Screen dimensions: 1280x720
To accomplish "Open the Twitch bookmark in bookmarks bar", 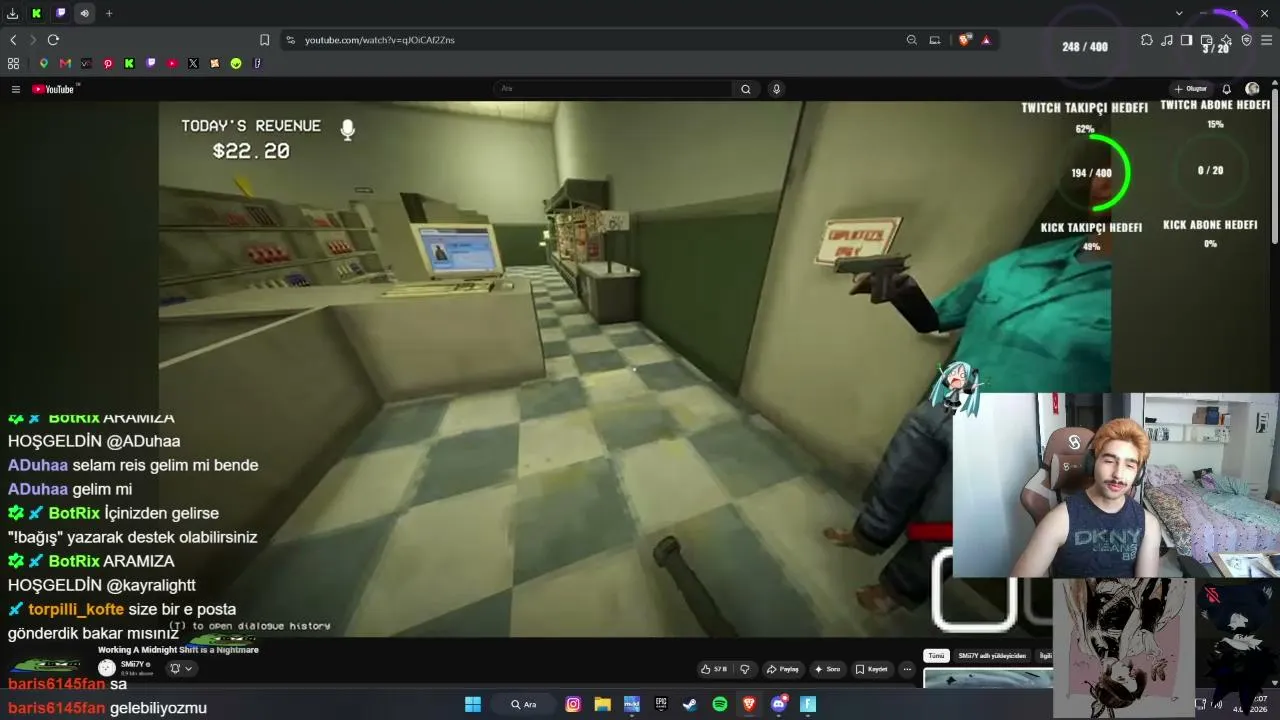I will click(x=151, y=63).
